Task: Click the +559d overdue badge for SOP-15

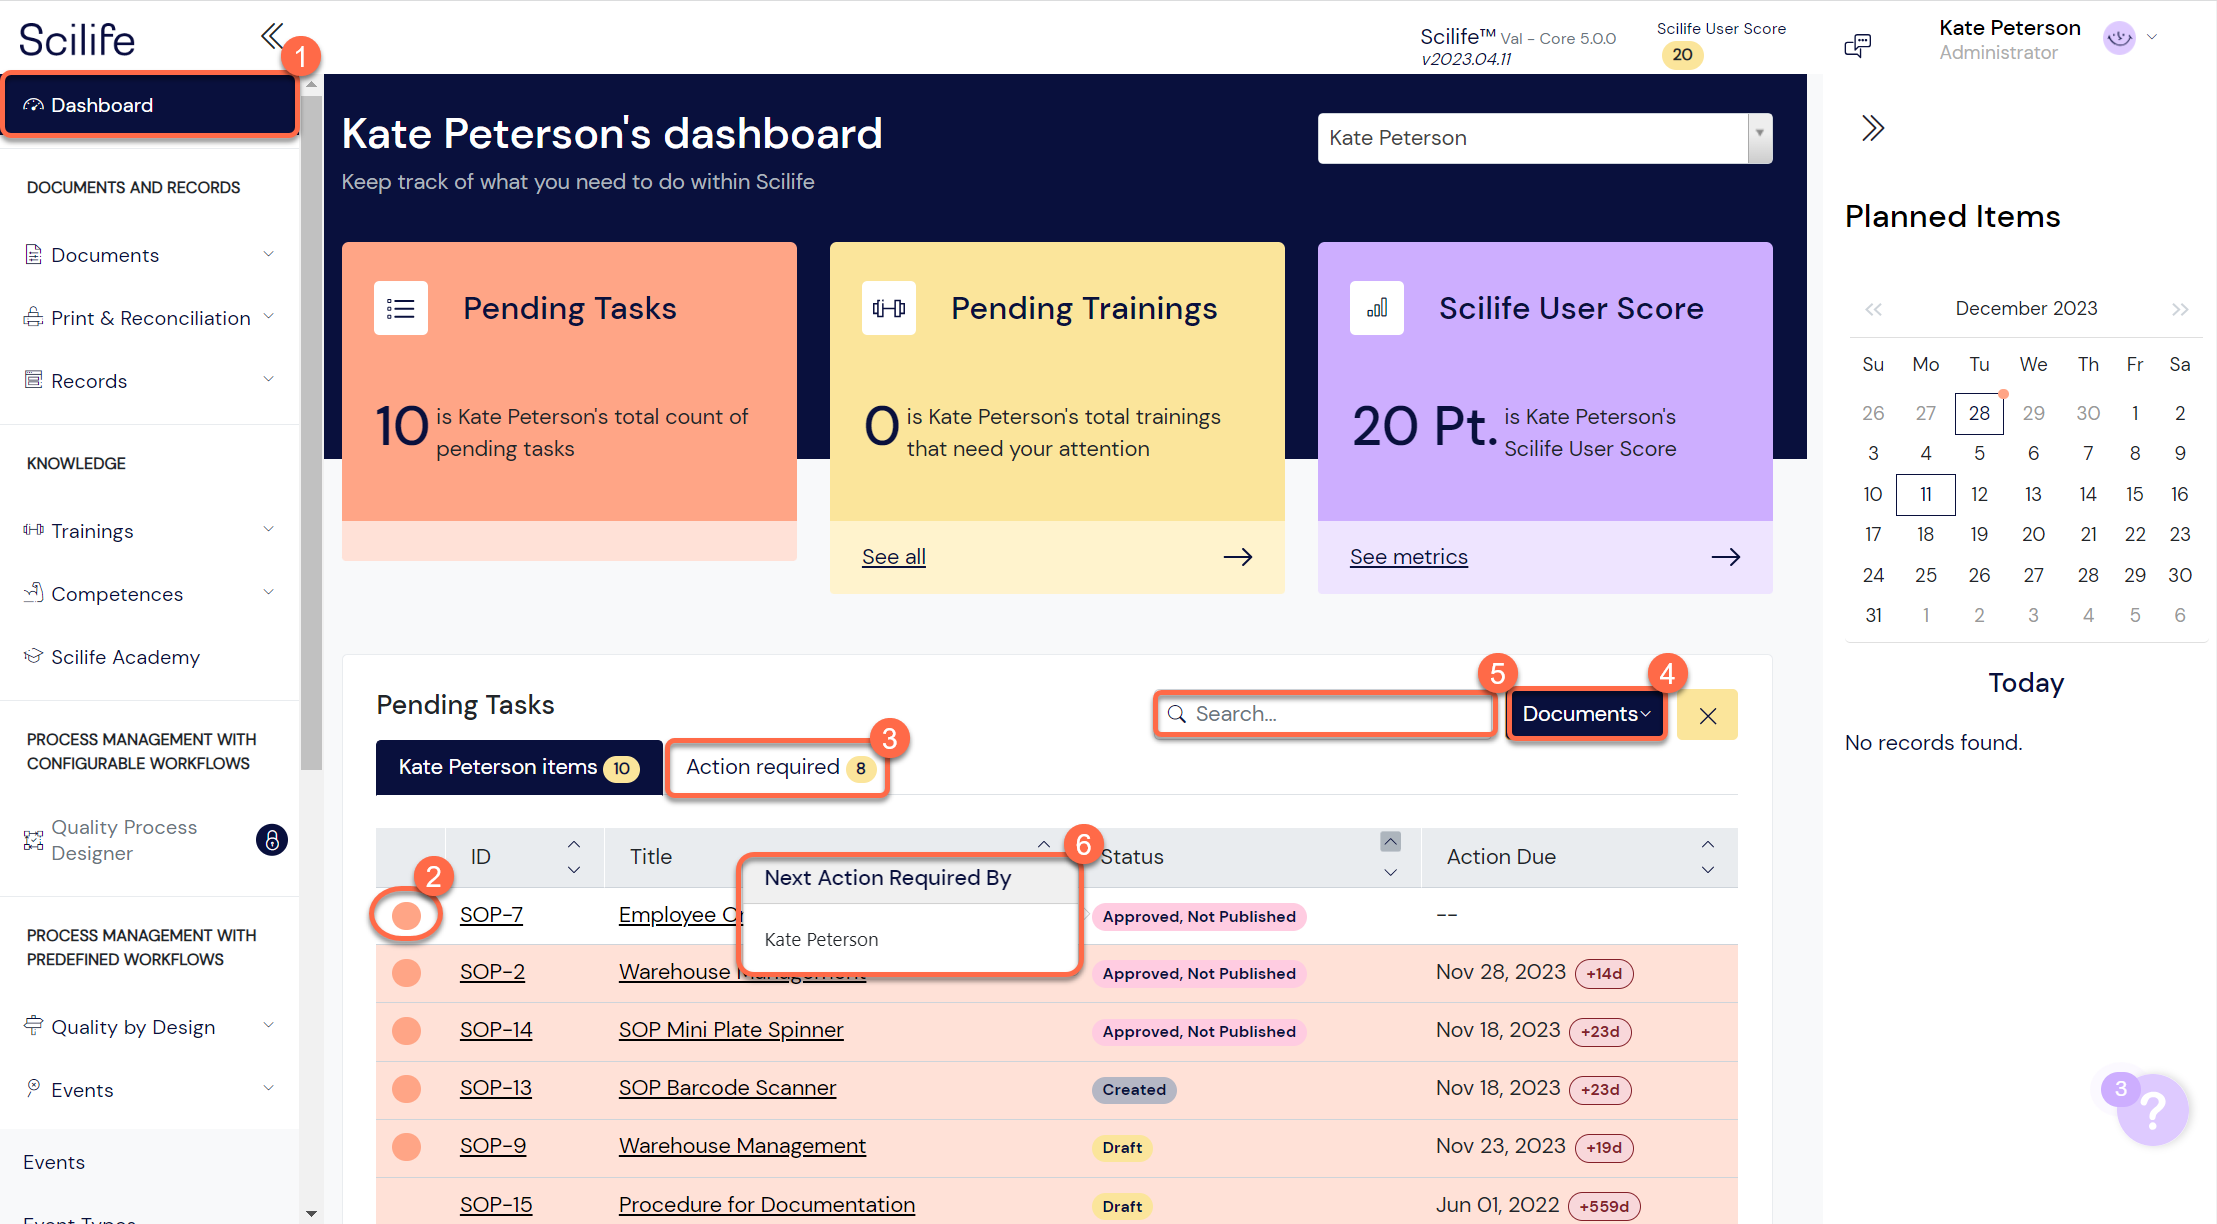Action: 1604,1206
